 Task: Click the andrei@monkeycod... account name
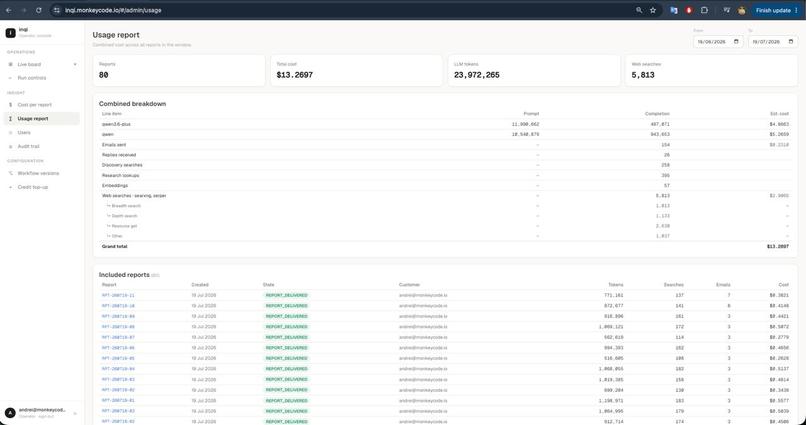pos(42,410)
